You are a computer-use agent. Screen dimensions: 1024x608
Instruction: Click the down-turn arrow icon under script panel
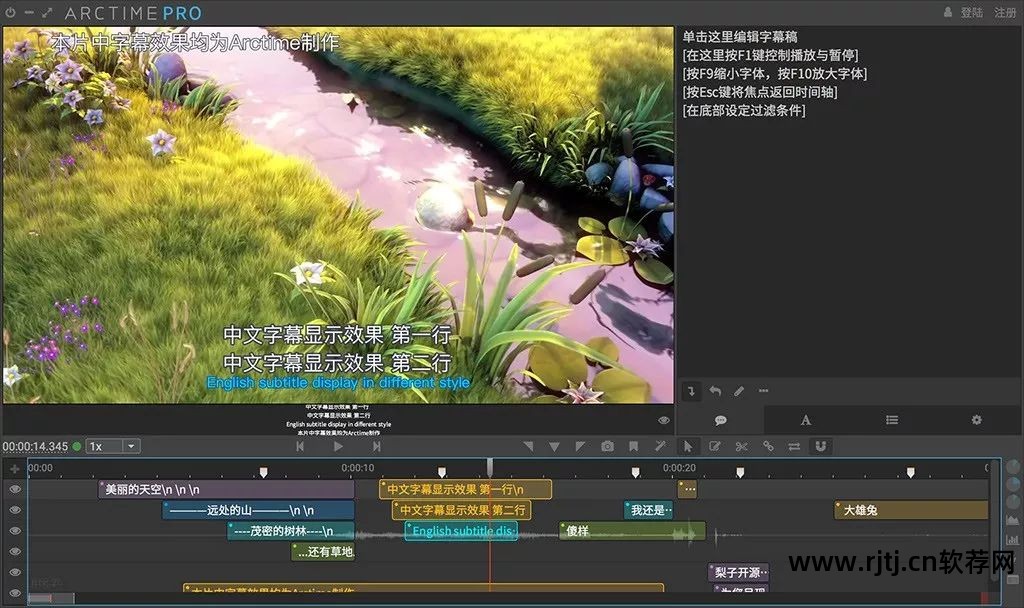(x=692, y=391)
